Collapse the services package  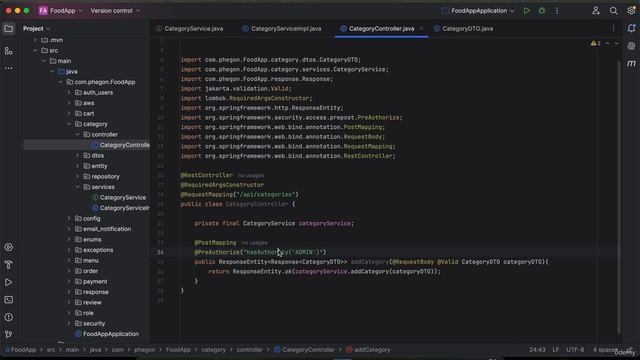click(x=78, y=187)
